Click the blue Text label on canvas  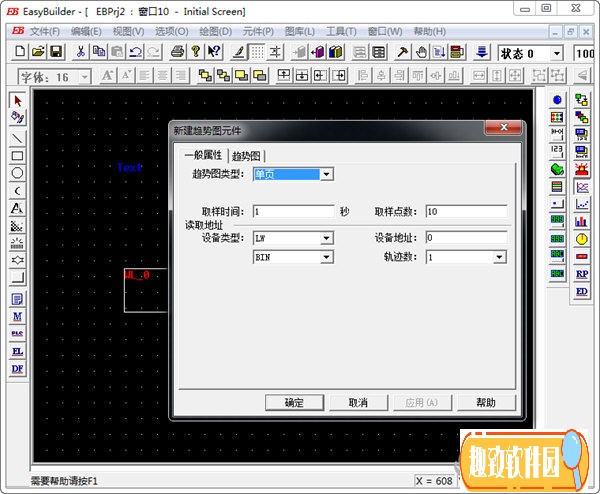pos(130,168)
